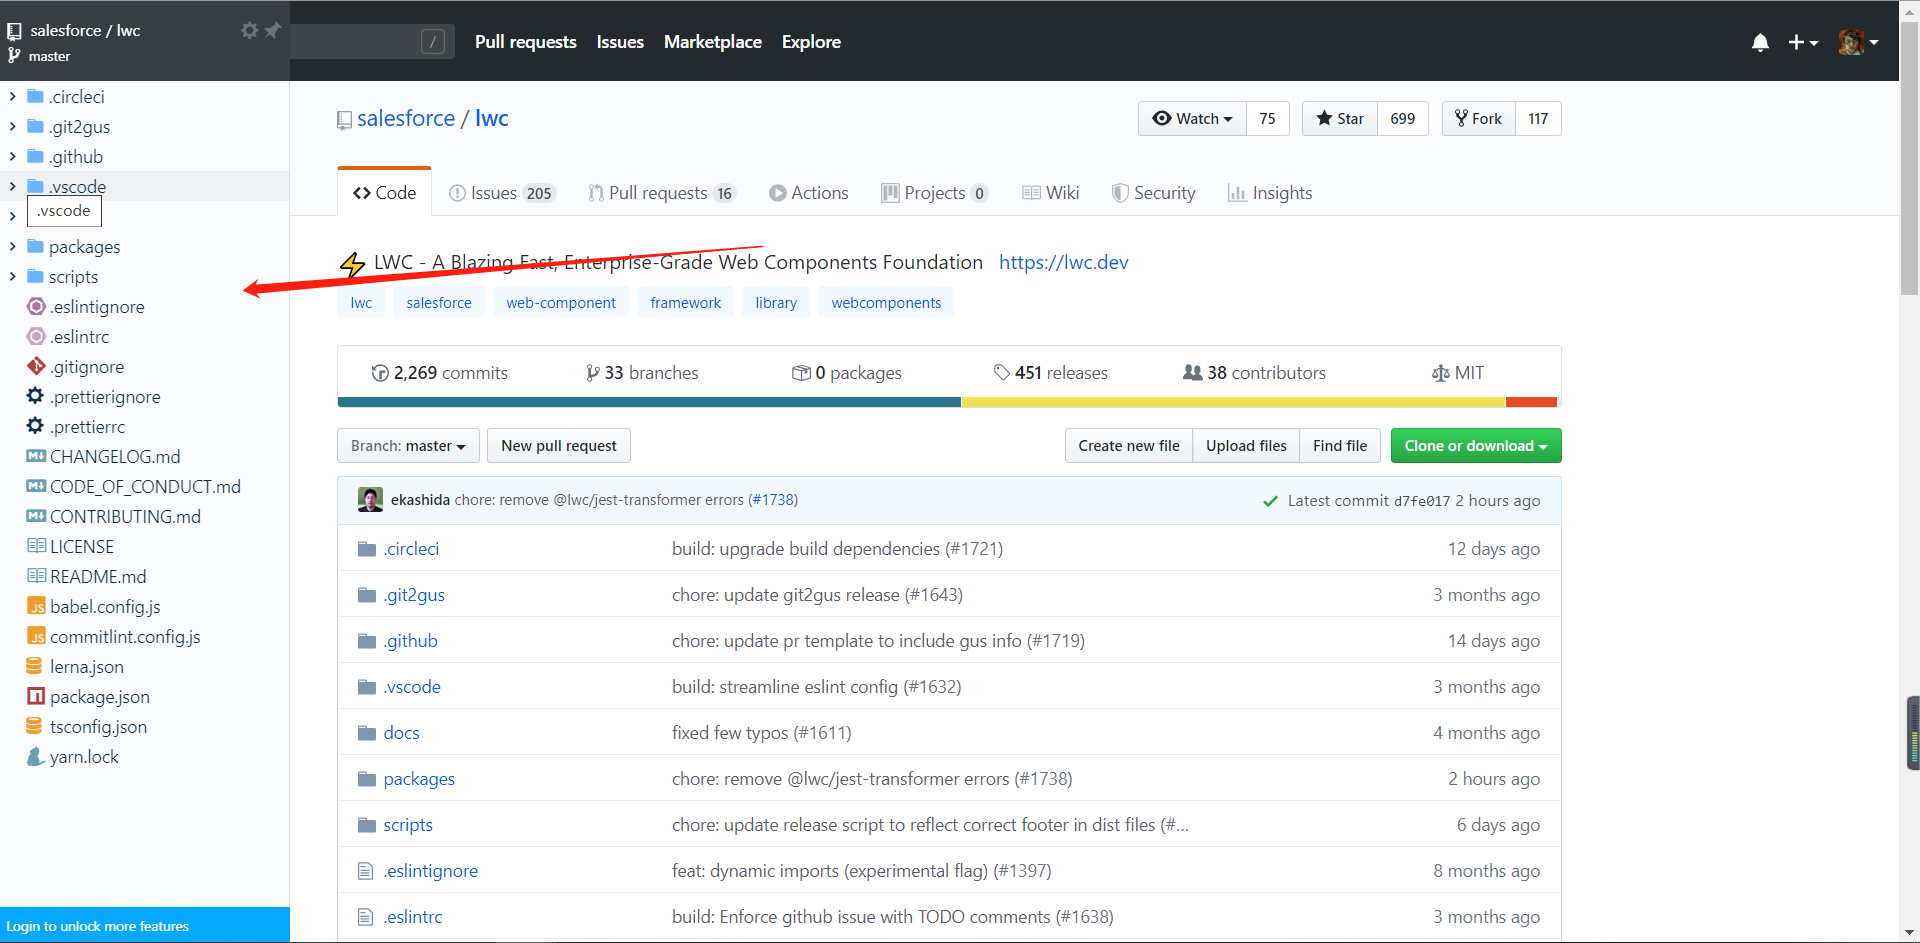Star the salesforce/lwc repository
The height and width of the screenshot is (943, 1920).
[1339, 118]
